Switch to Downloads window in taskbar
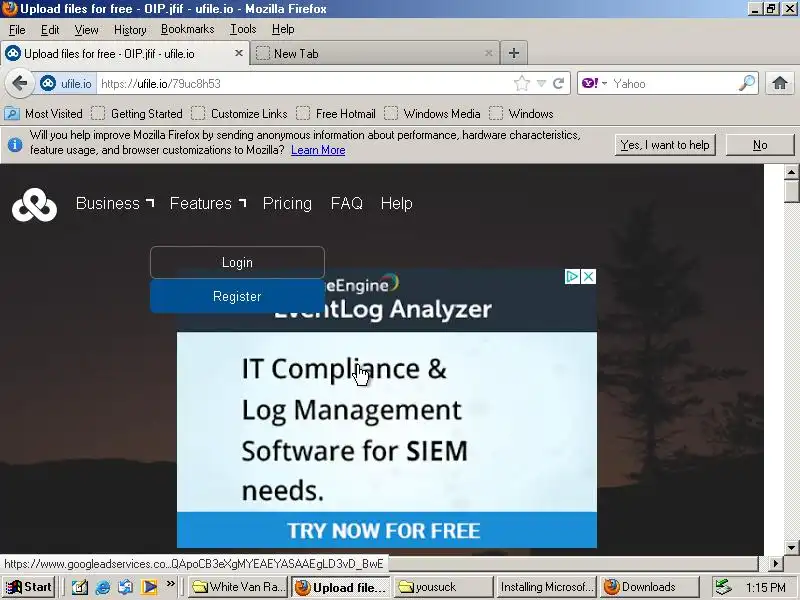This screenshot has width=800, height=600. pyautogui.click(x=649, y=587)
